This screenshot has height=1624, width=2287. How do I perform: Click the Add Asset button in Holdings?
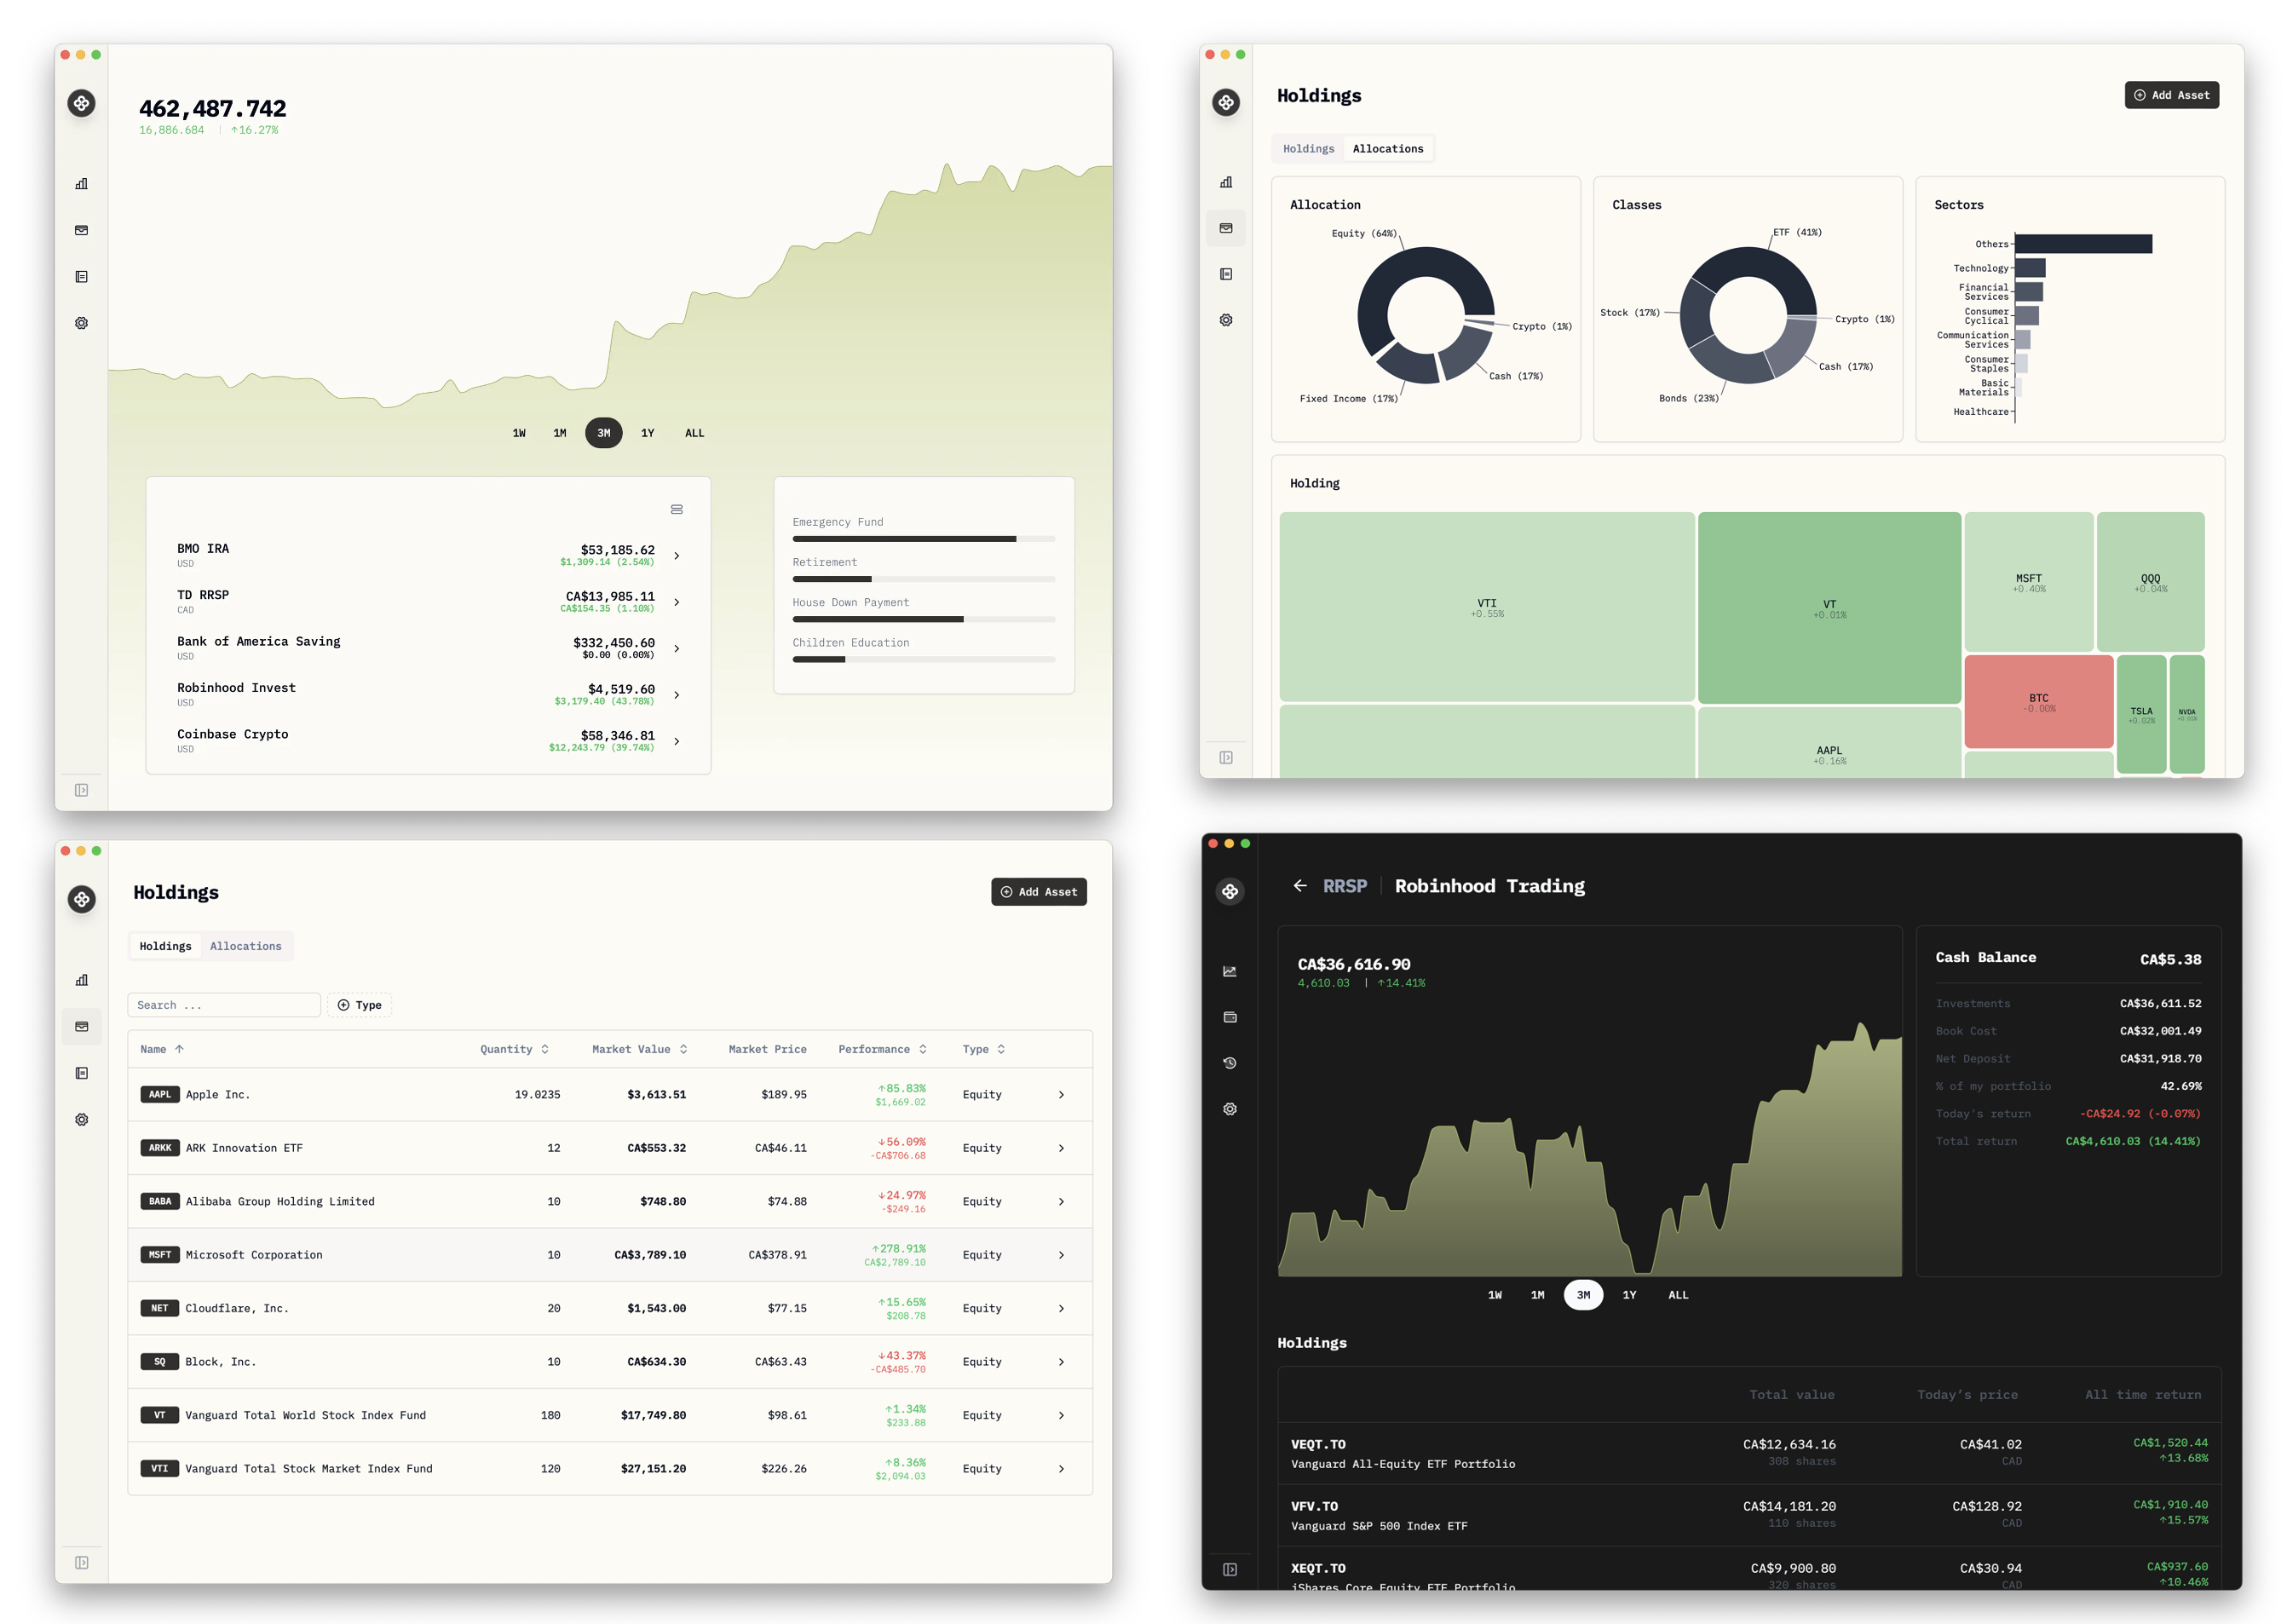1040,891
